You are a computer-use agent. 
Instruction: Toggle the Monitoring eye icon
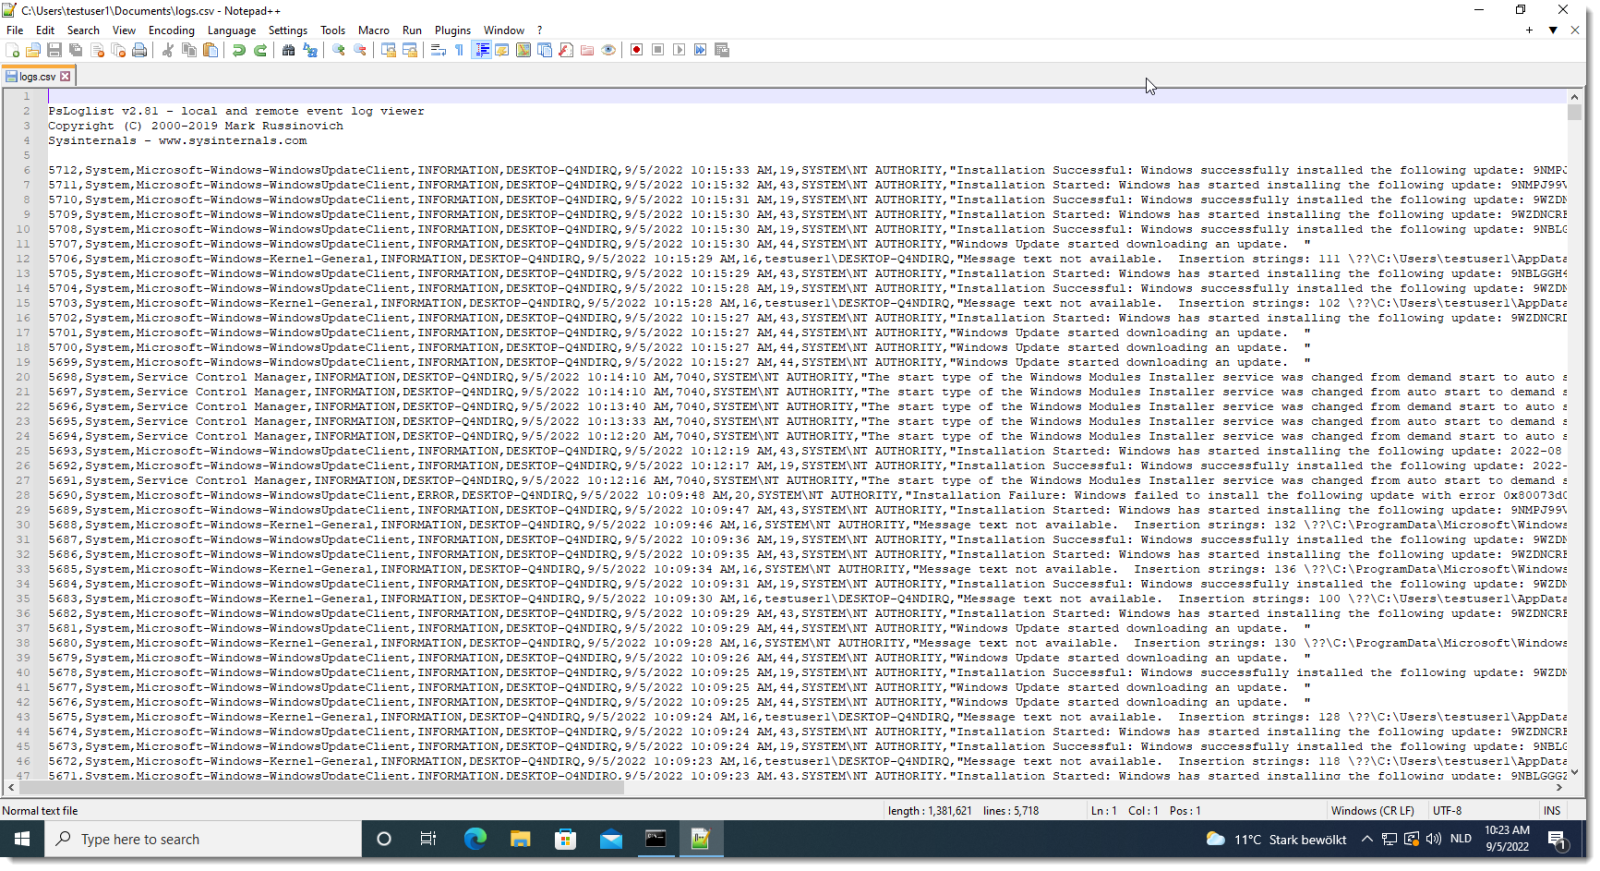tap(608, 50)
